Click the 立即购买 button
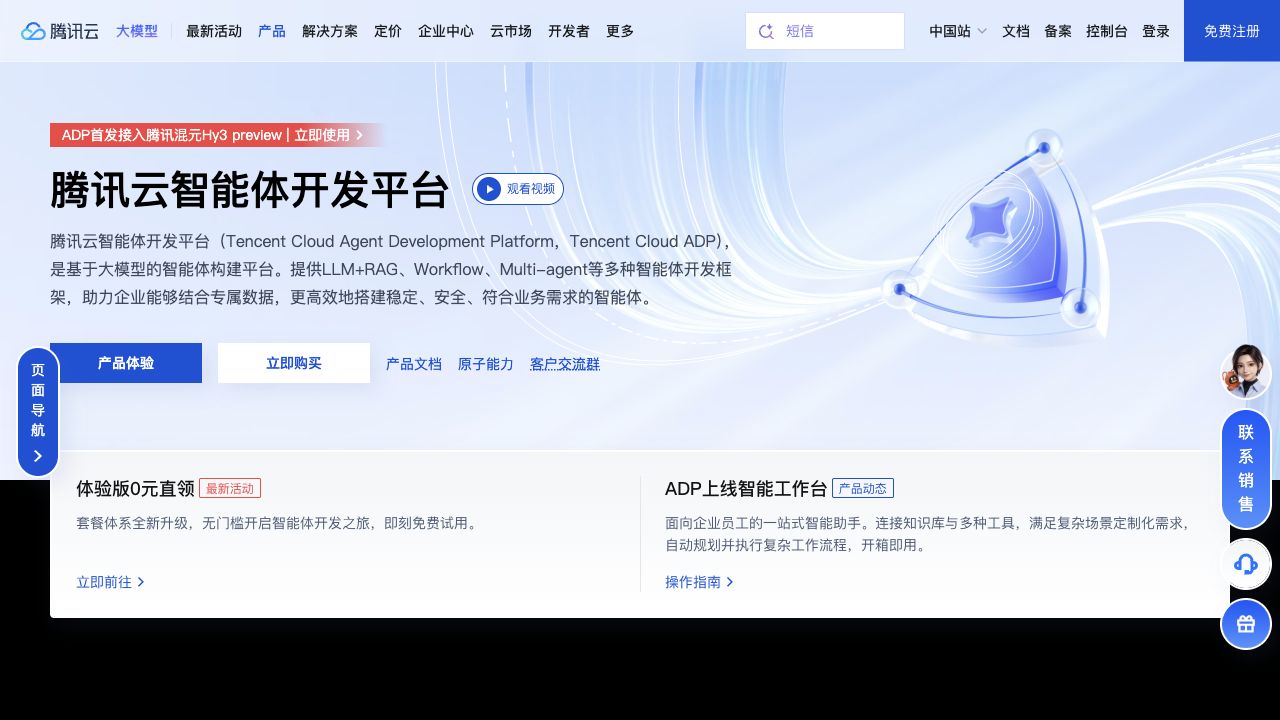The width and height of the screenshot is (1280, 720). (294, 363)
